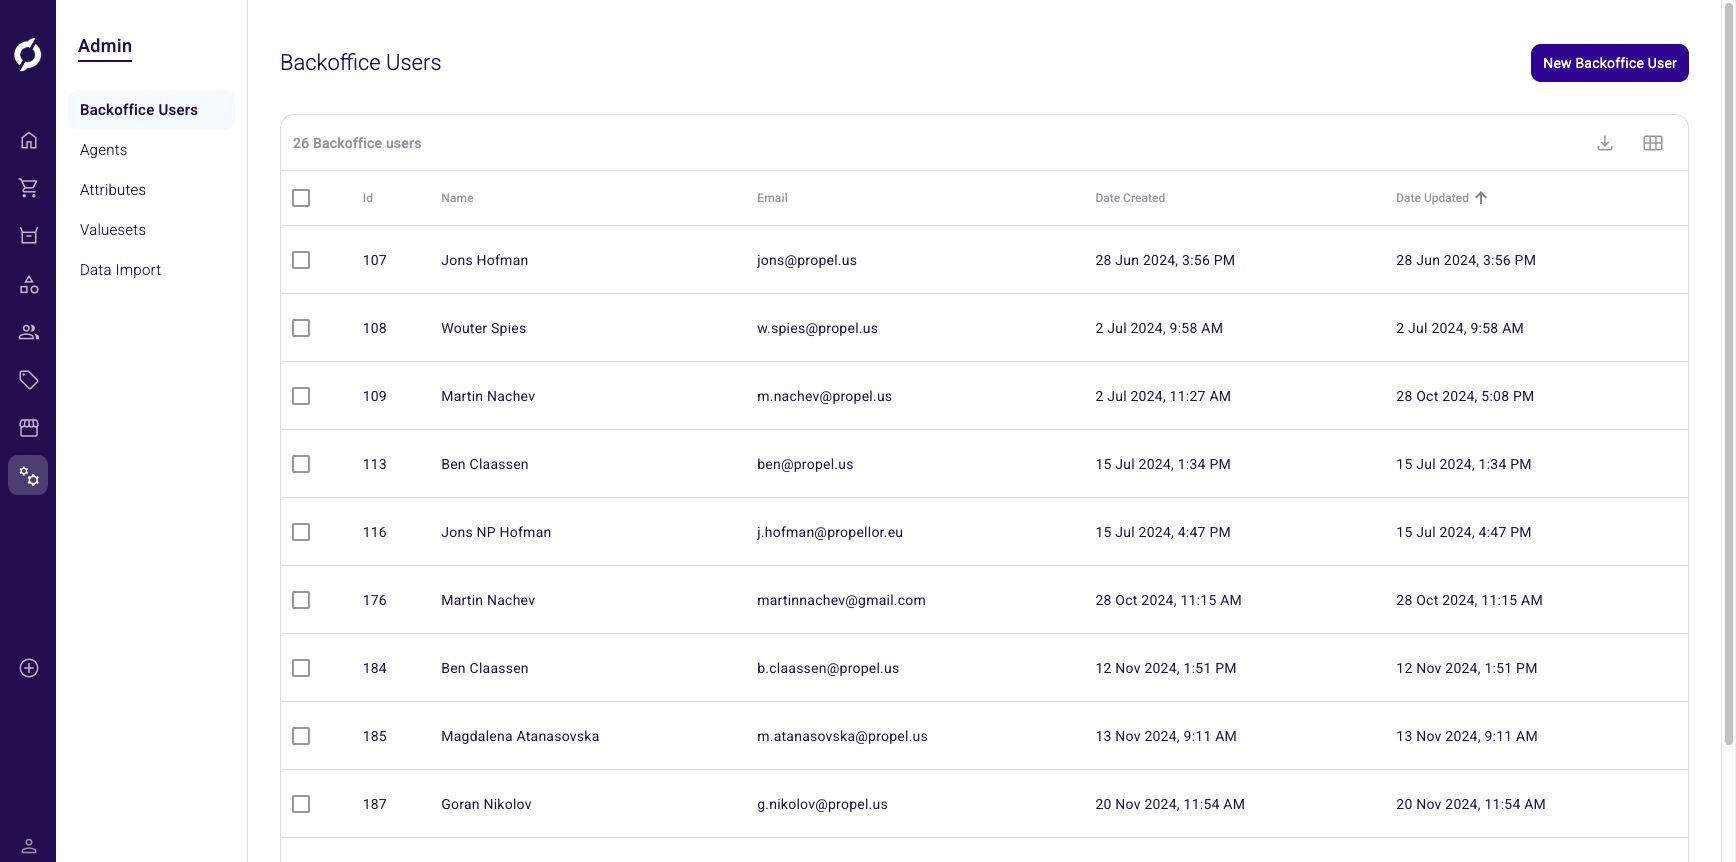Open the price tag icon in sidebar

29,380
